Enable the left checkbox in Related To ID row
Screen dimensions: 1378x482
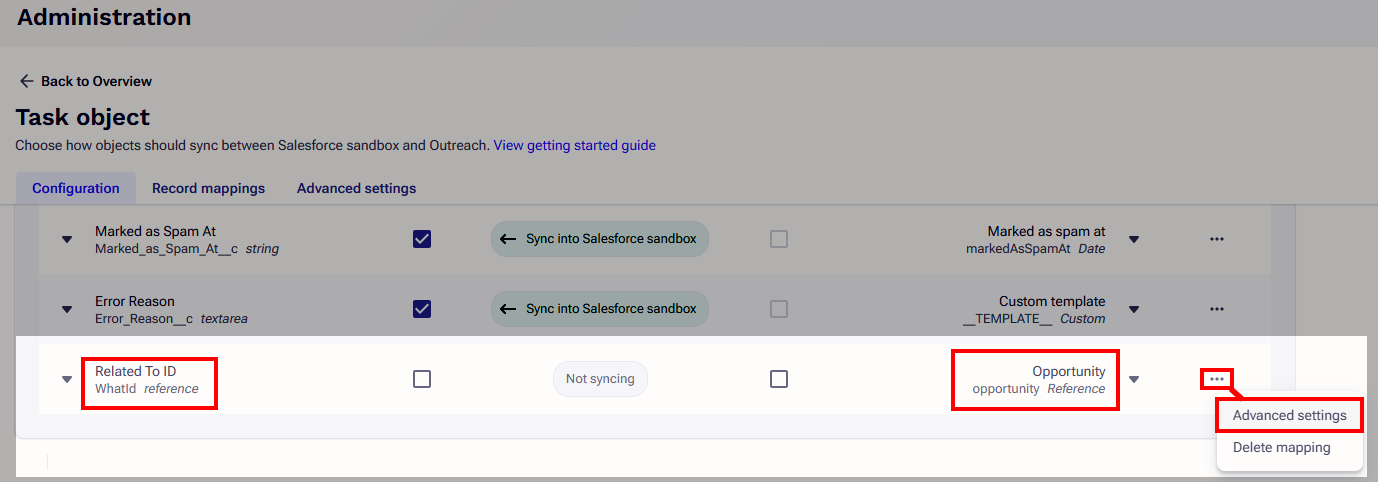tap(422, 379)
